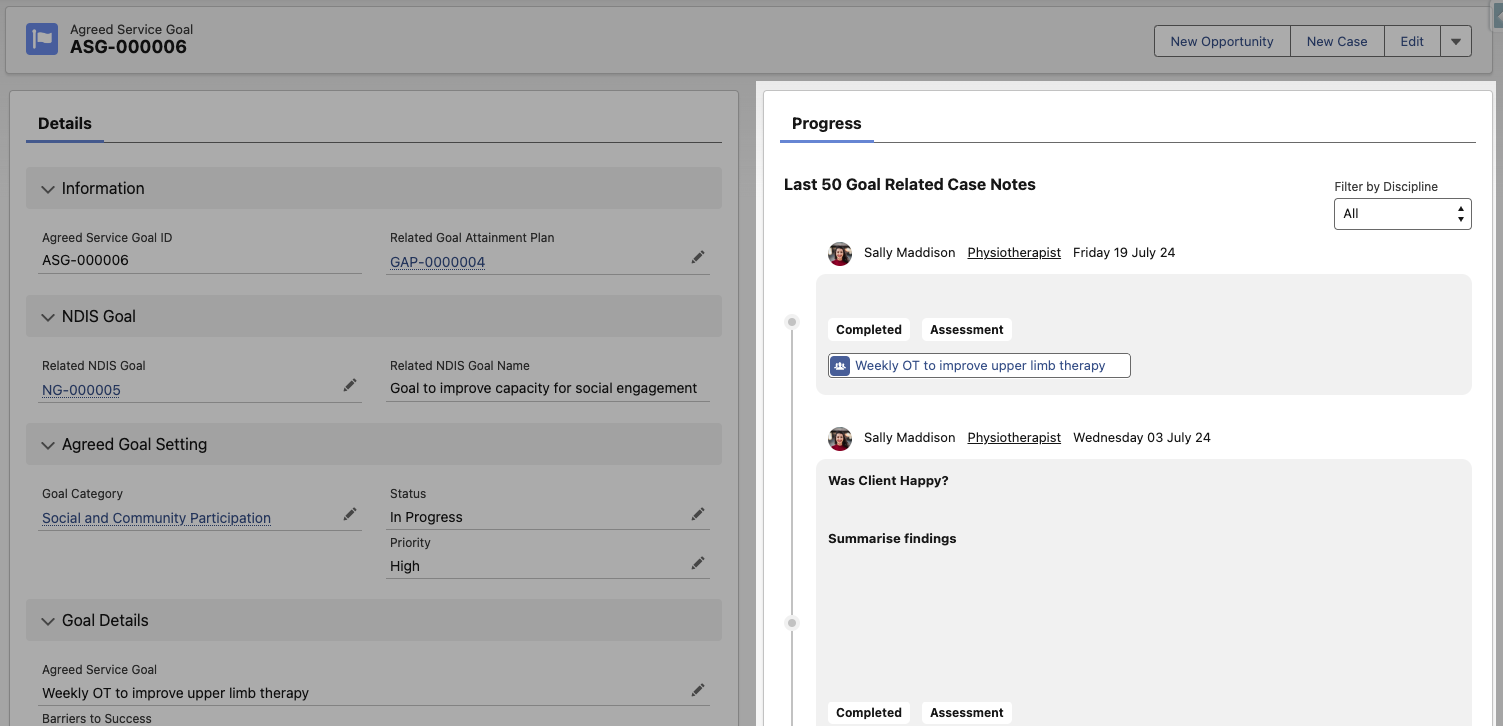This screenshot has width=1503, height=726.
Task: Click the event icon in the Weekly OT chip
Action: coord(840,366)
